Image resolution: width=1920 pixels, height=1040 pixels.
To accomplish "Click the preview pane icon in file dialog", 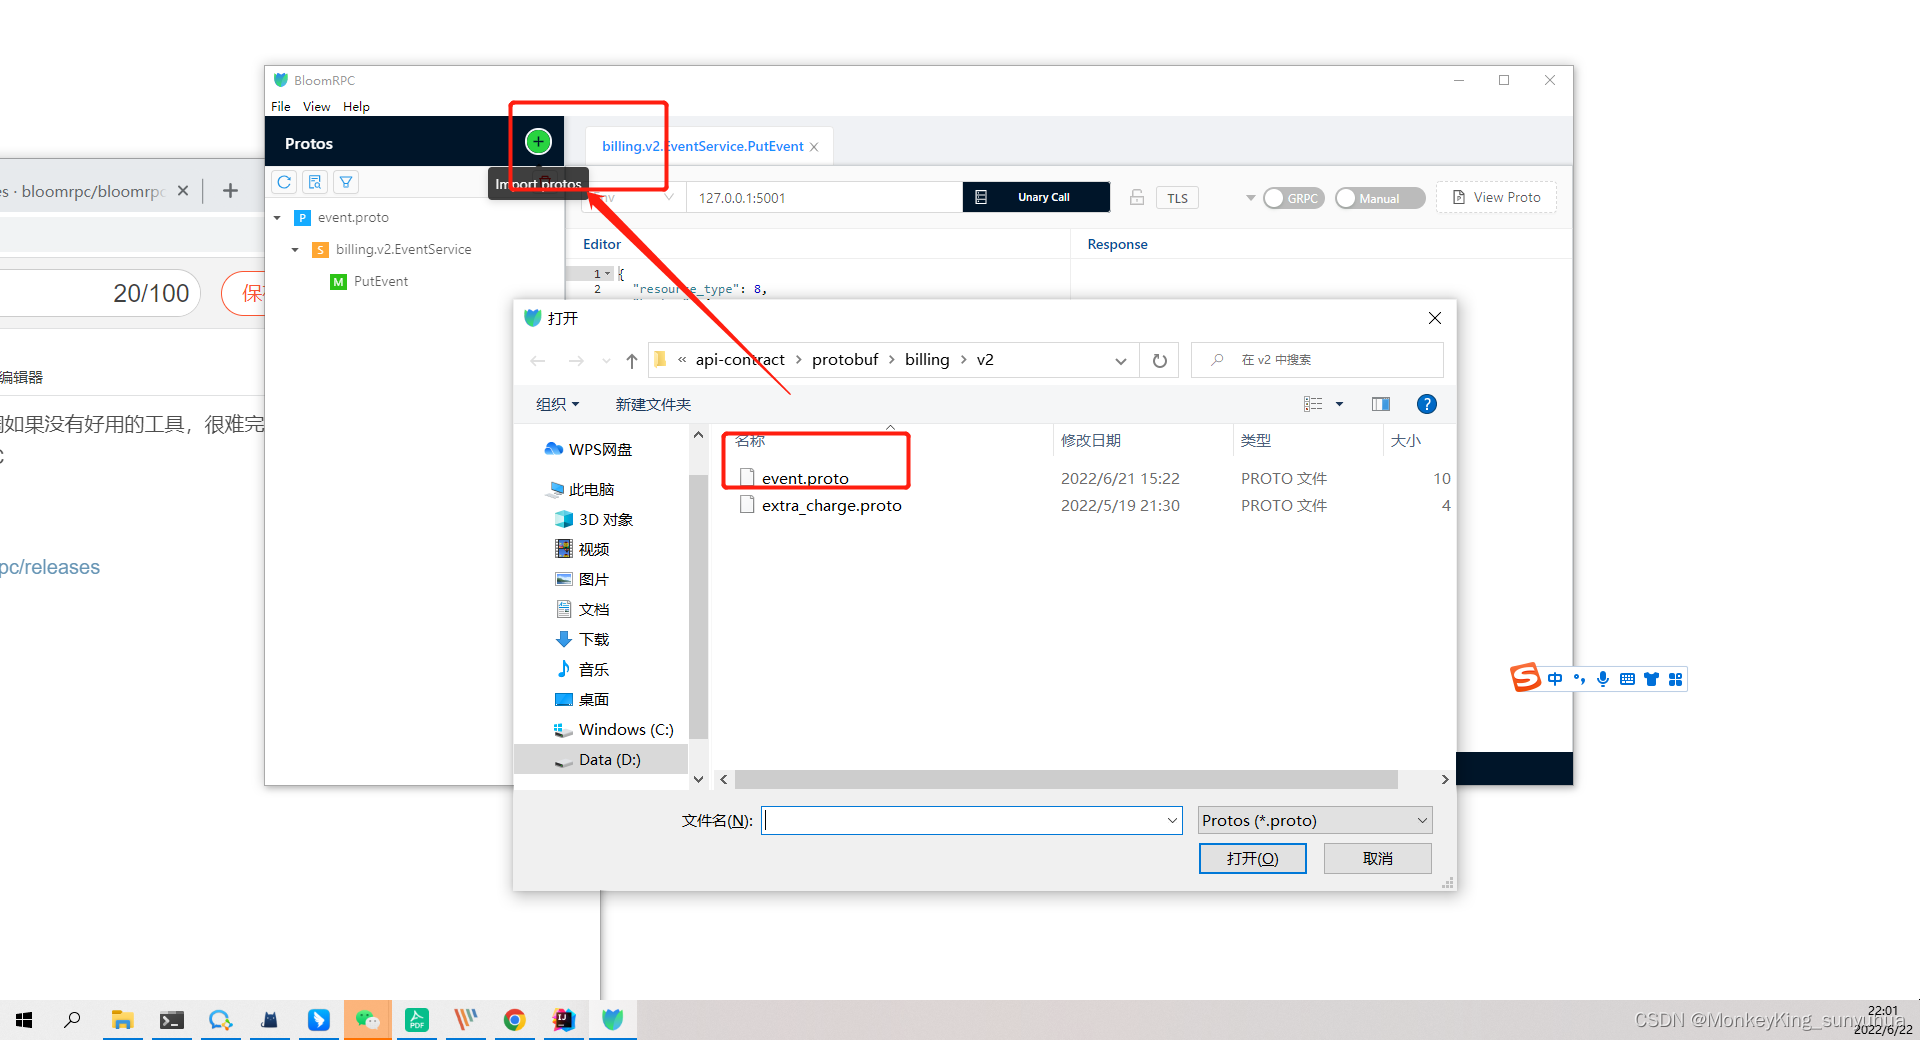I will tap(1381, 404).
